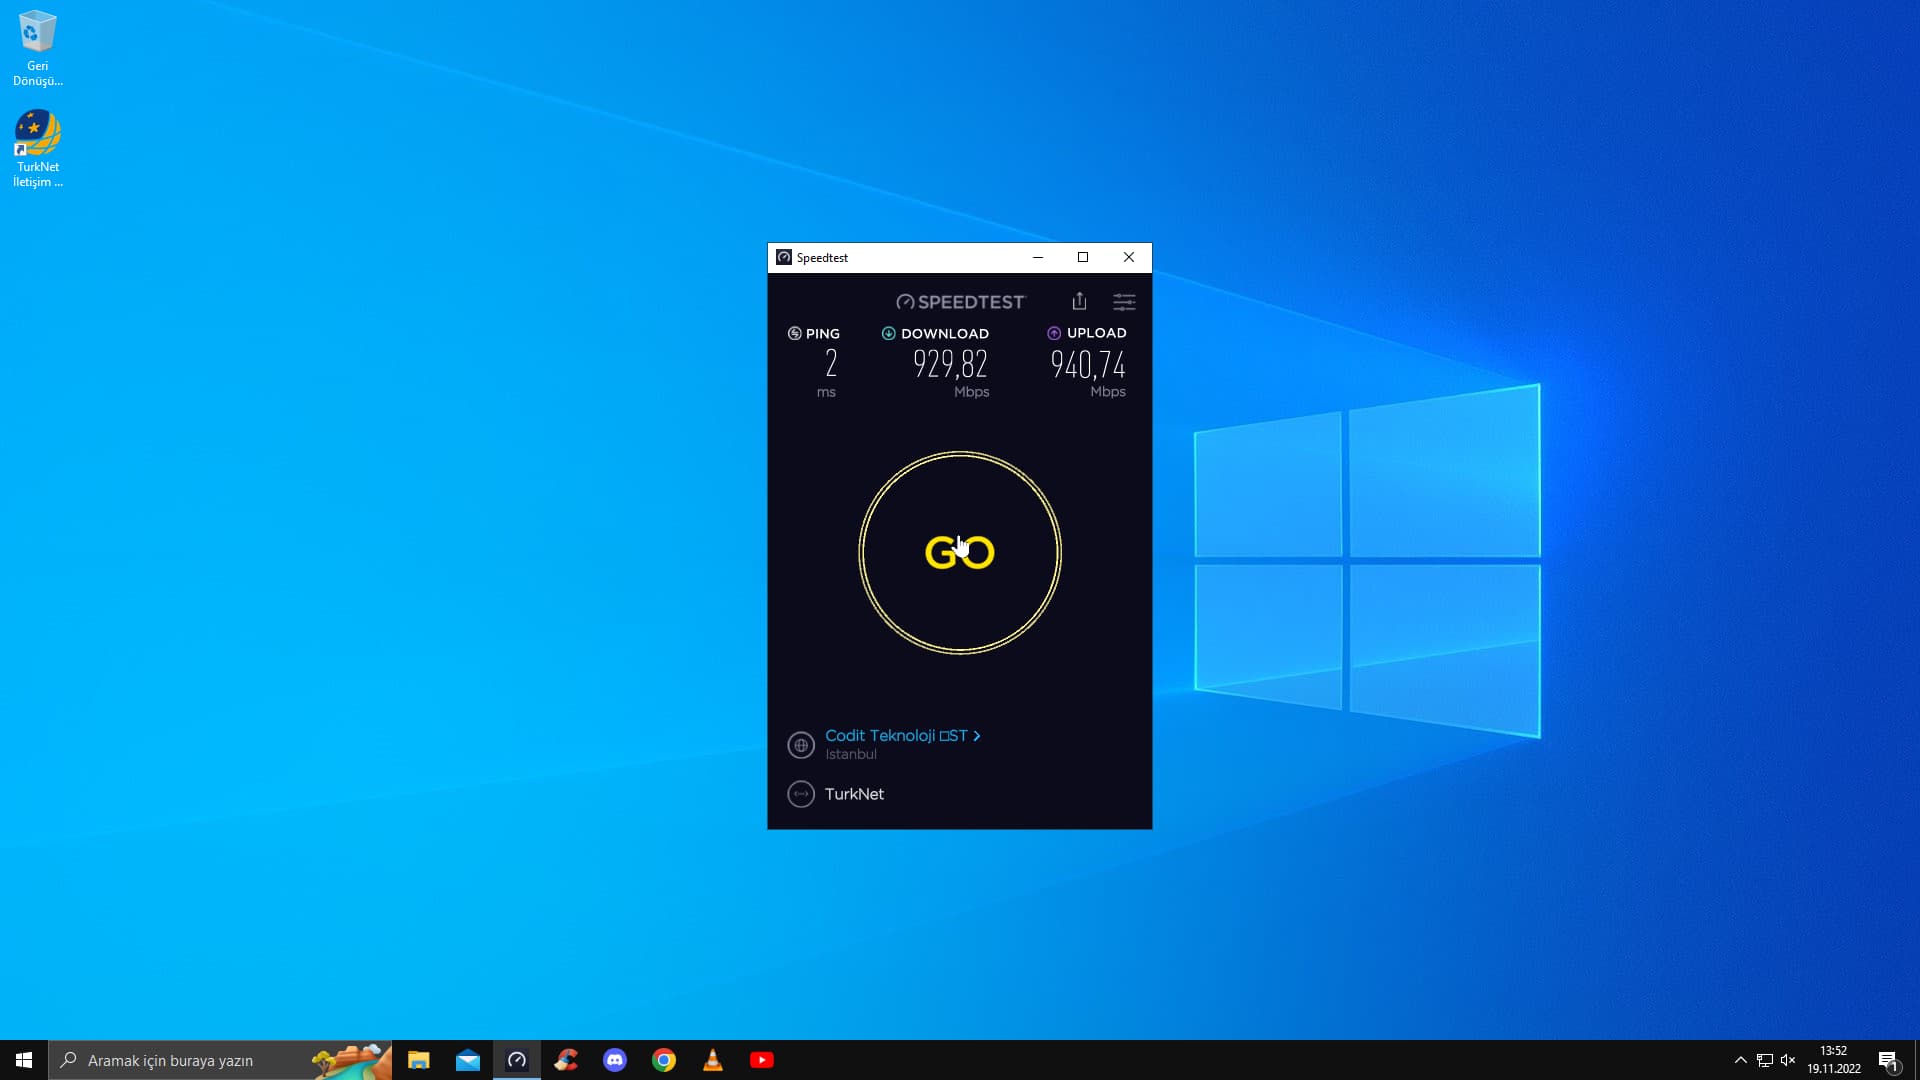Click the 929,82 download value
Image resolution: width=1920 pixels, height=1080 pixels.
(950, 364)
